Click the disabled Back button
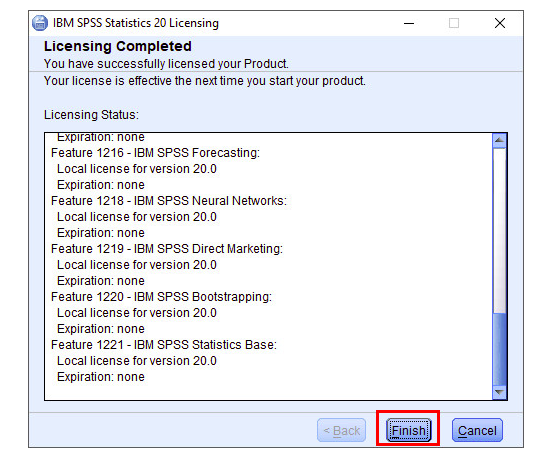547x465 pixels. [x=342, y=430]
